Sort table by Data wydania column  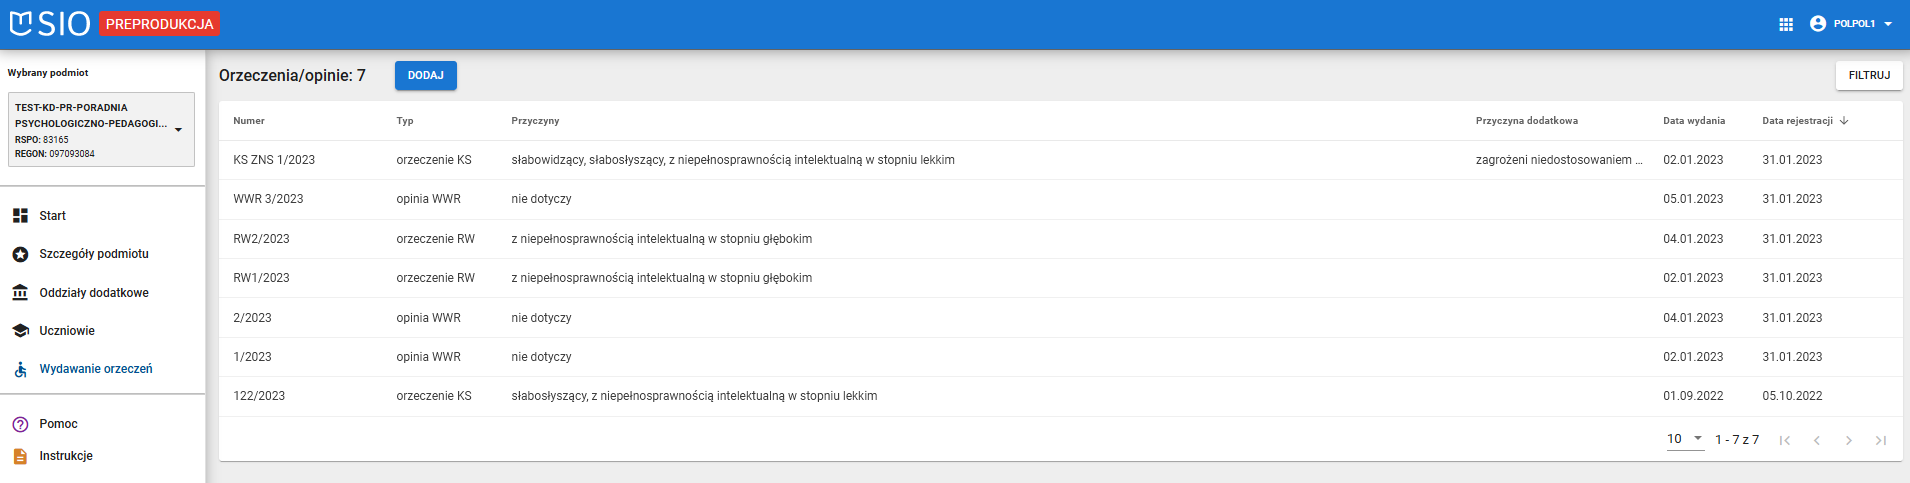click(x=1693, y=121)
